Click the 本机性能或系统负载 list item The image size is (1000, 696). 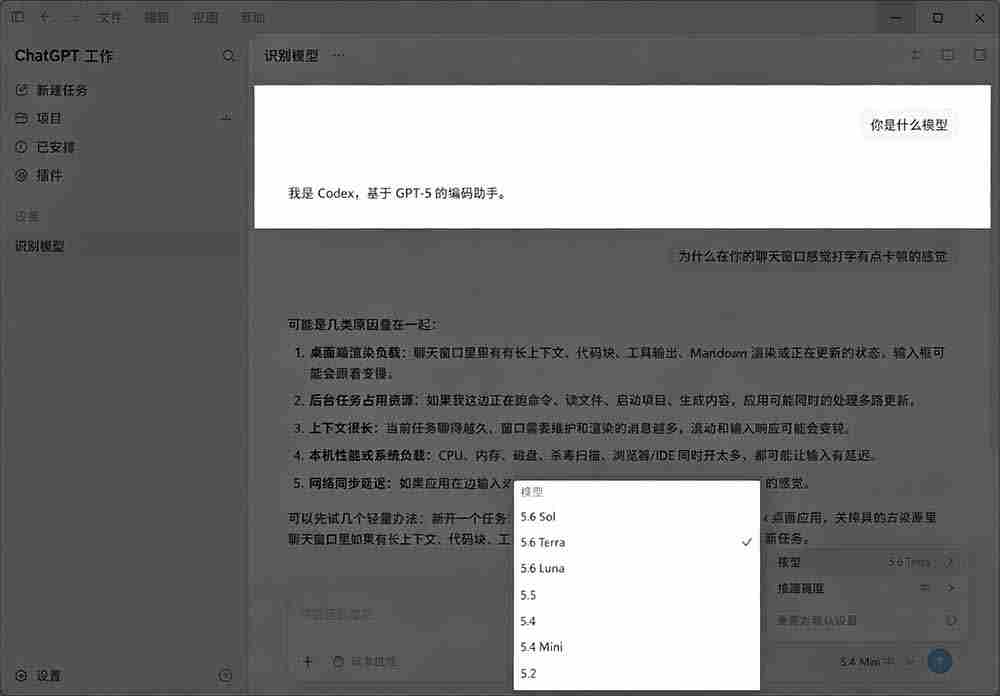(584, 455)
